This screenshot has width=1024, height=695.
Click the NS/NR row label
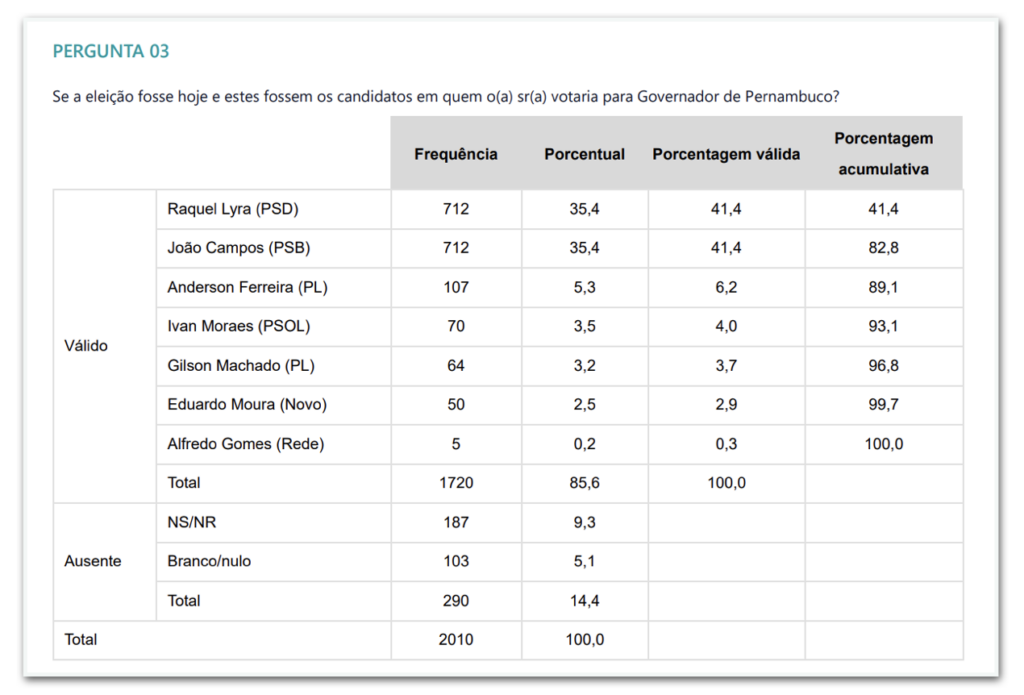190,522
